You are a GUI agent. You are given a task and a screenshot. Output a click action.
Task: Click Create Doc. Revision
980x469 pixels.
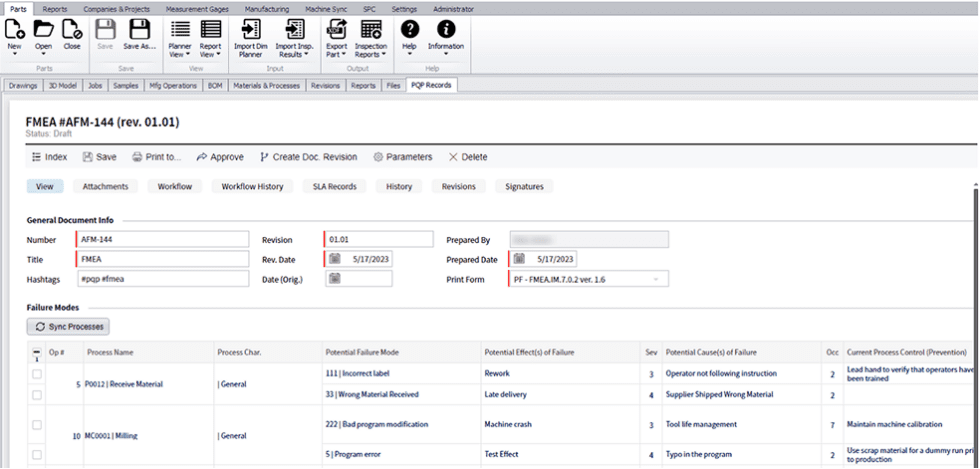click(x=308, y=157)
